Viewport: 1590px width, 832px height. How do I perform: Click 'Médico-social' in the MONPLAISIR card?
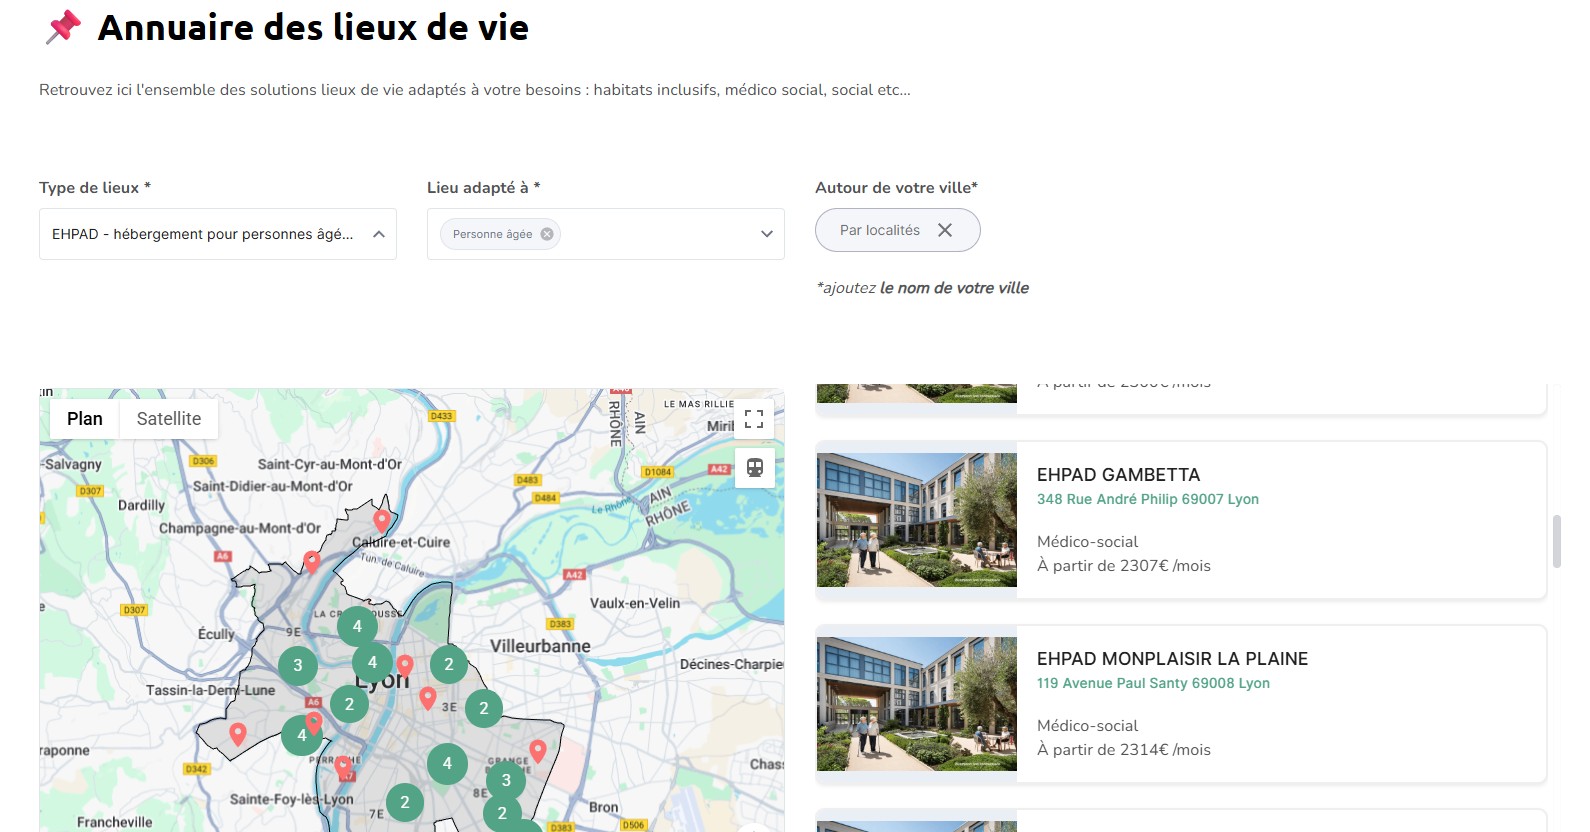[x=1088, y=726]
